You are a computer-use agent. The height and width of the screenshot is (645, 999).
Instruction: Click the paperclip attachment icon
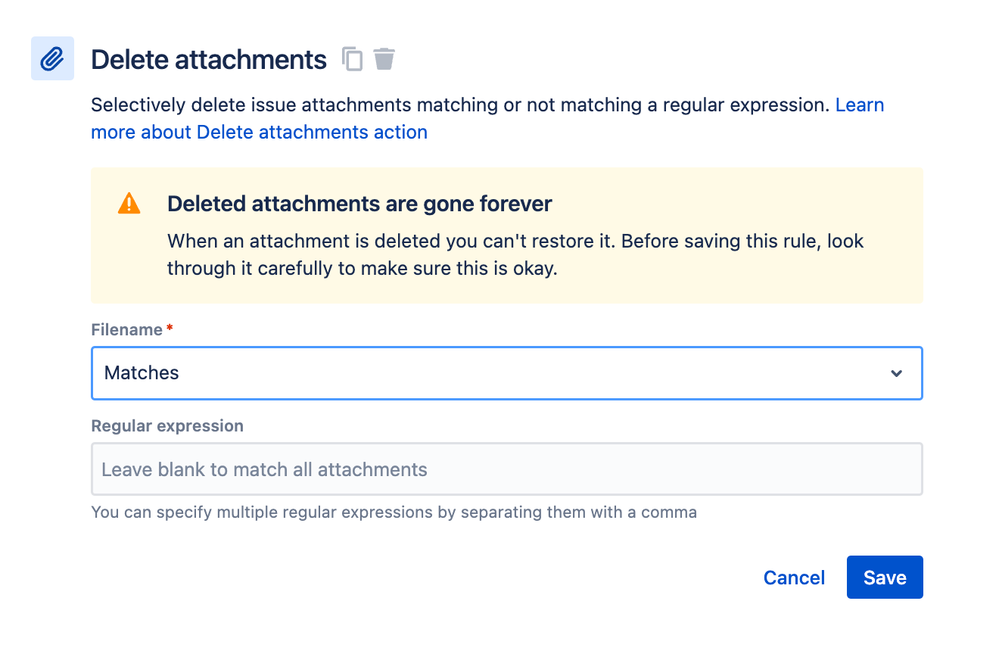[52, 59]
